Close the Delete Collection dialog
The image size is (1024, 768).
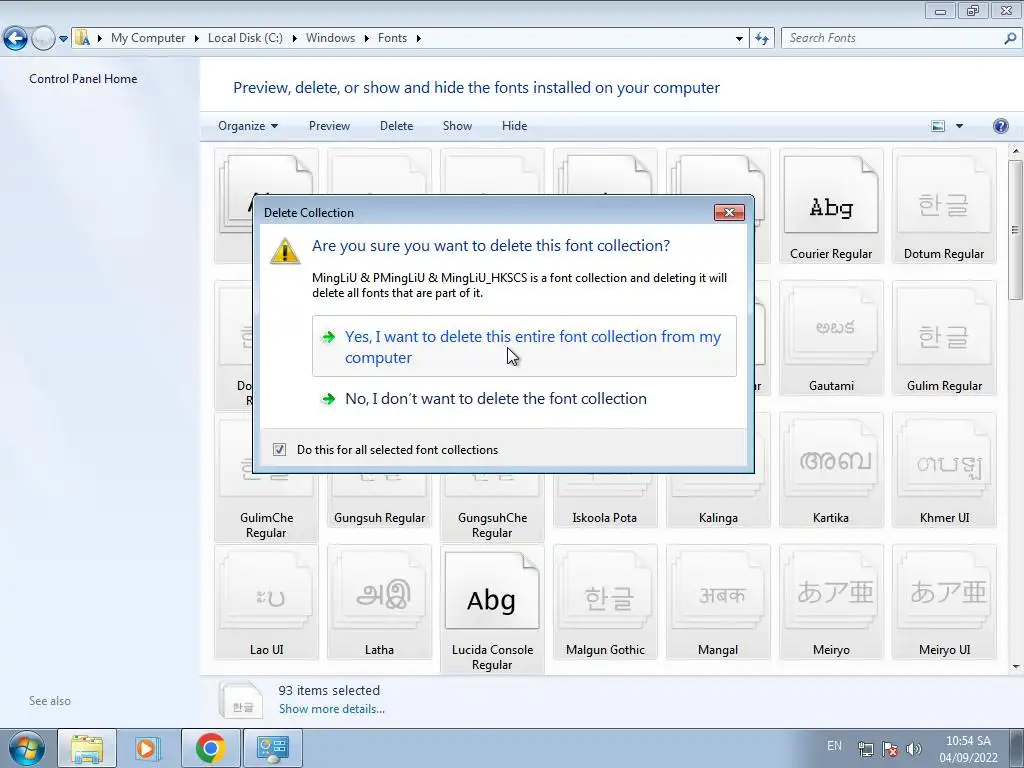click(729, 212)
